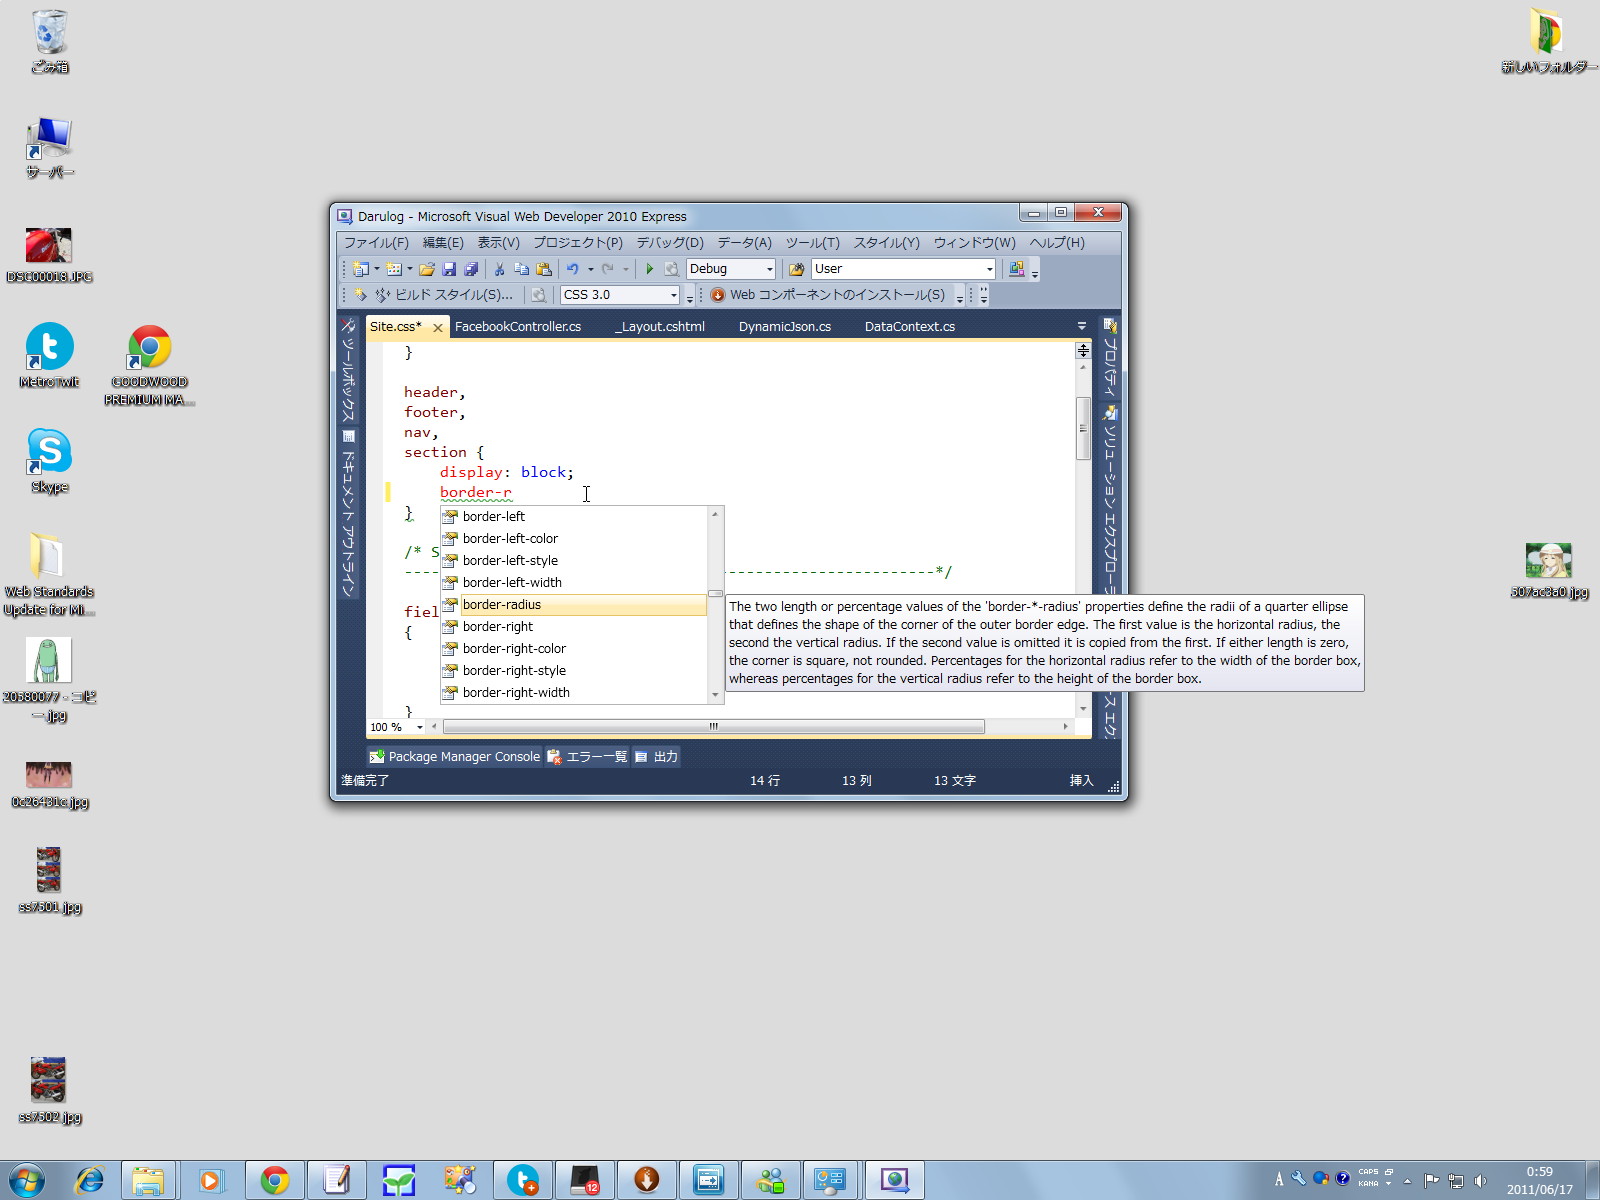Screen dimensions: 1600x1200
Task: Open the 表示(V) menu
Action: tap(498, 243)
